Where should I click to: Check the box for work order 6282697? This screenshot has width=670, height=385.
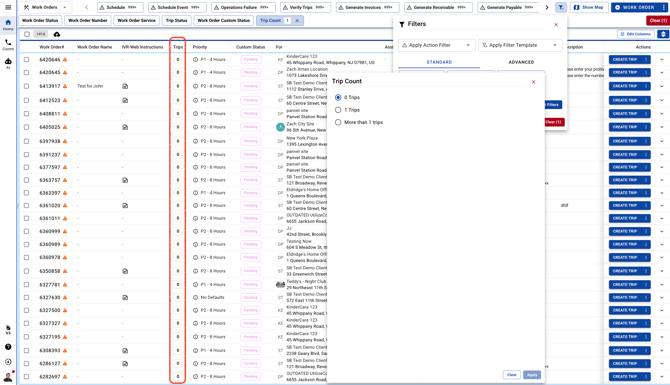click(26, 377)
